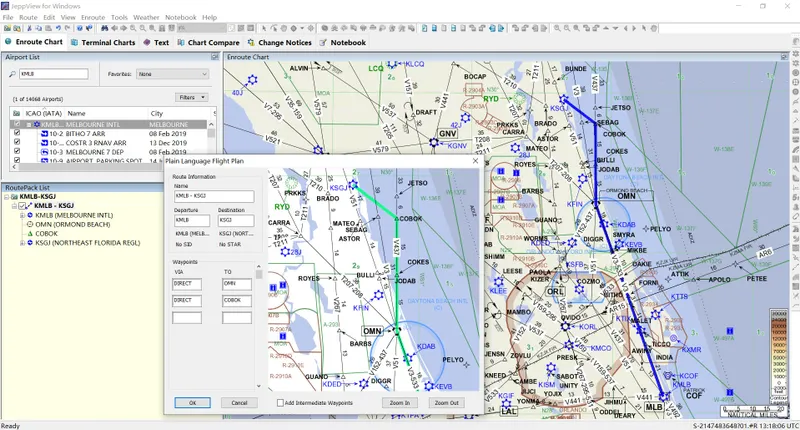Click the waypoints list vertical scrollbar
800x430 pixels.
[259, 326]
